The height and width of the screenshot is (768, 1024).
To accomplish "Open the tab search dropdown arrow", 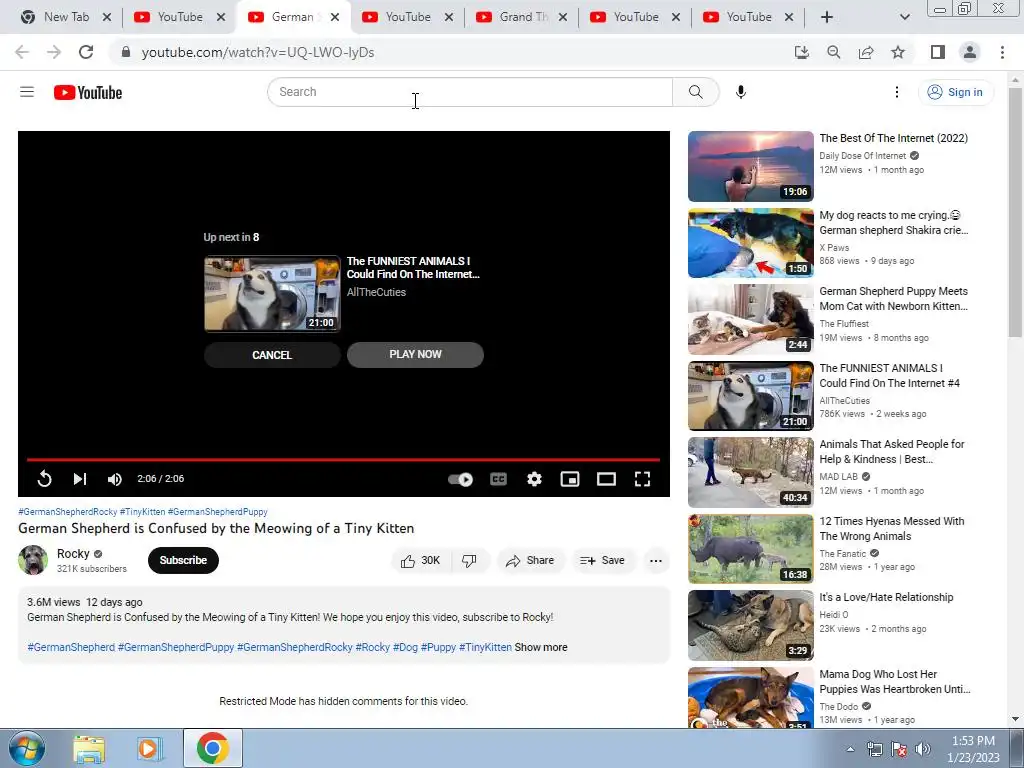I will coord(904,17).
